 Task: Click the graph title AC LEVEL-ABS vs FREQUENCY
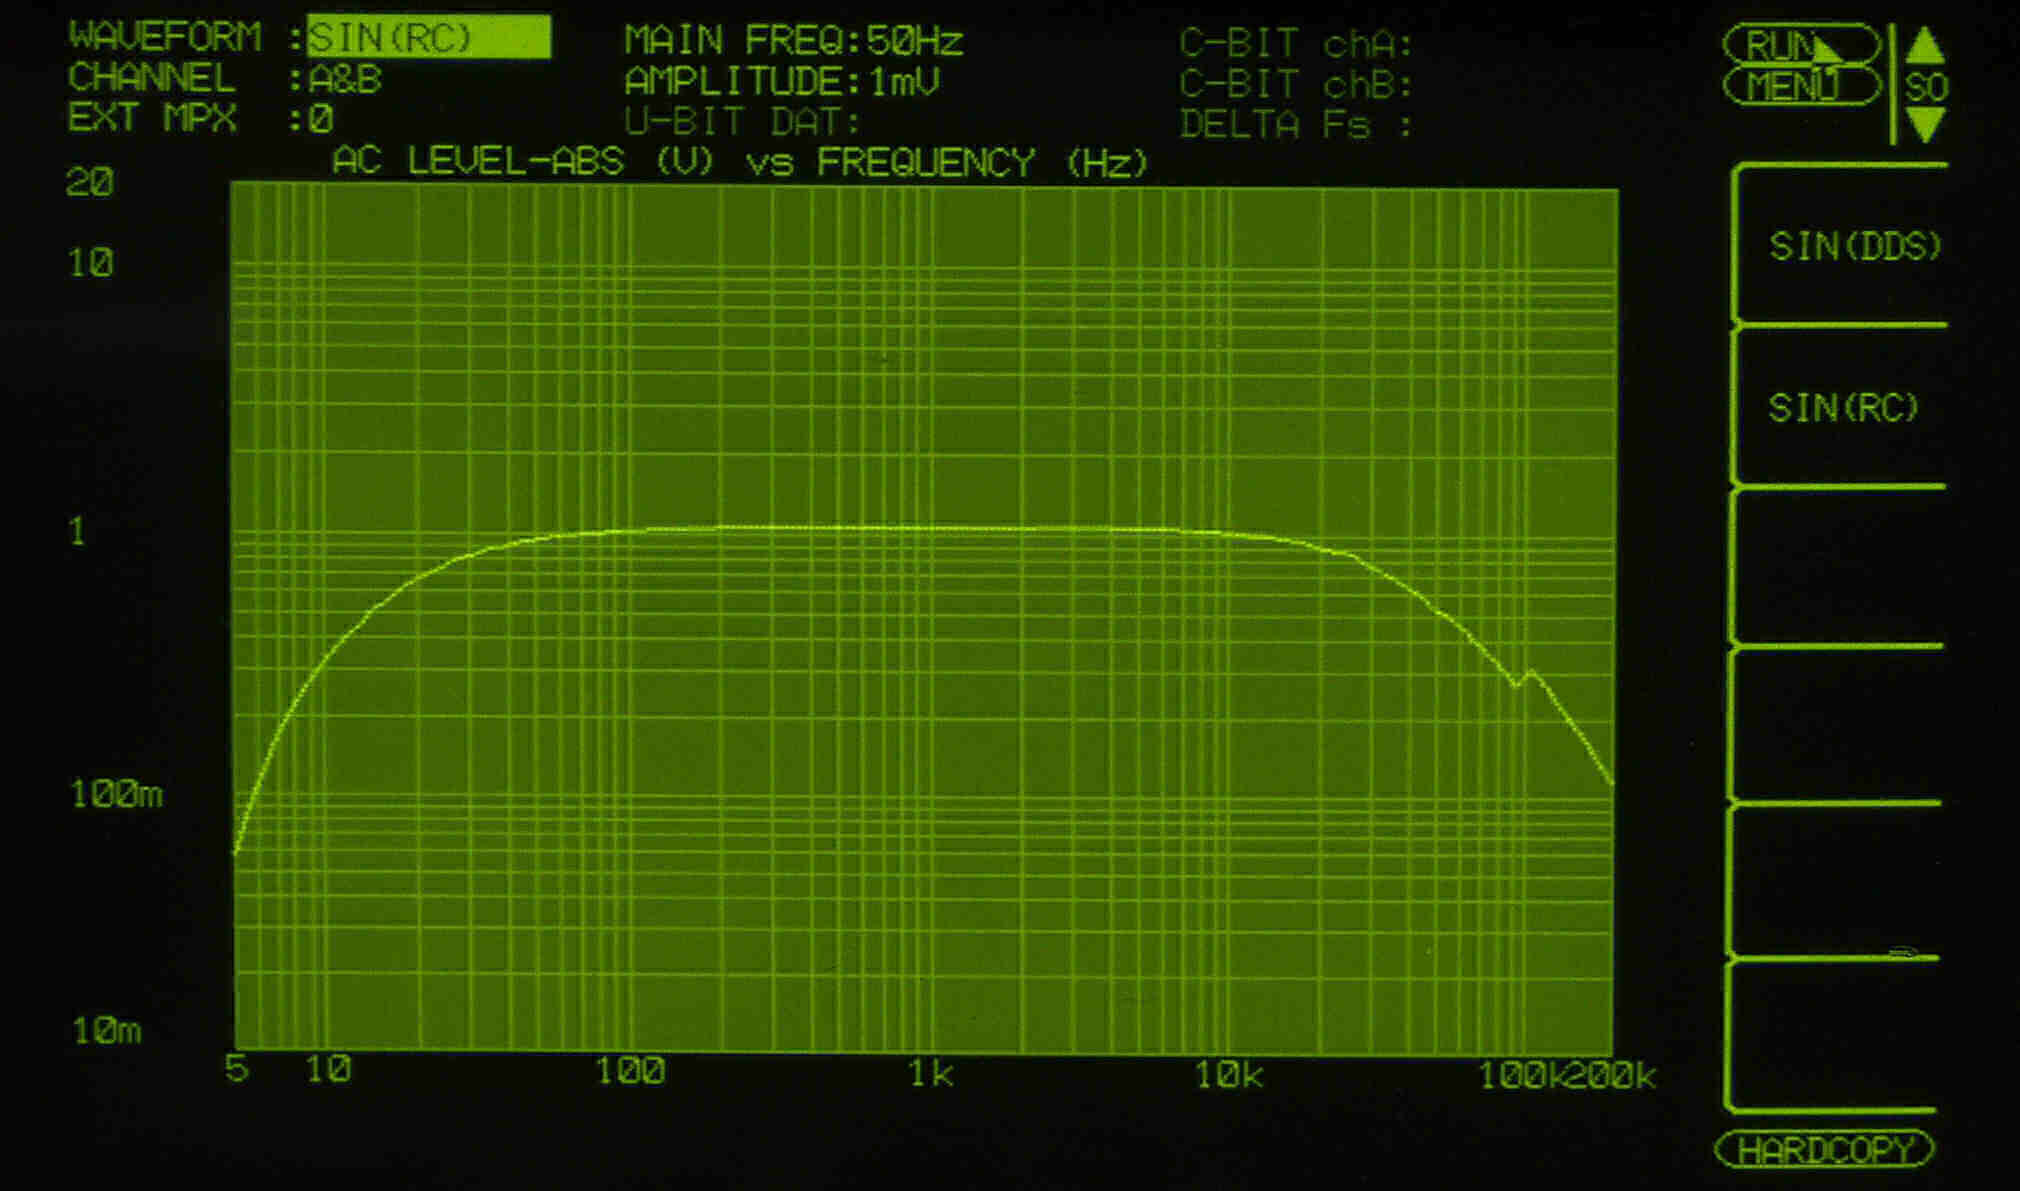click(x=740, y=162)
